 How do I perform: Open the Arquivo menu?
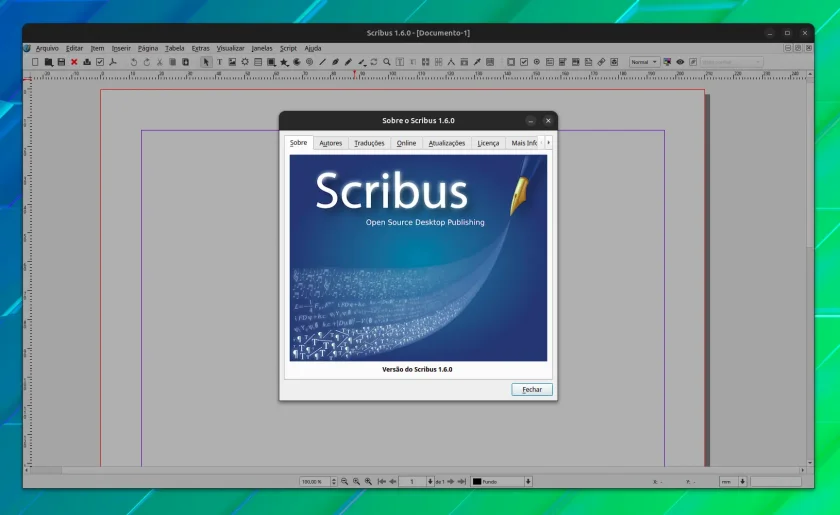tap(47, 48)
